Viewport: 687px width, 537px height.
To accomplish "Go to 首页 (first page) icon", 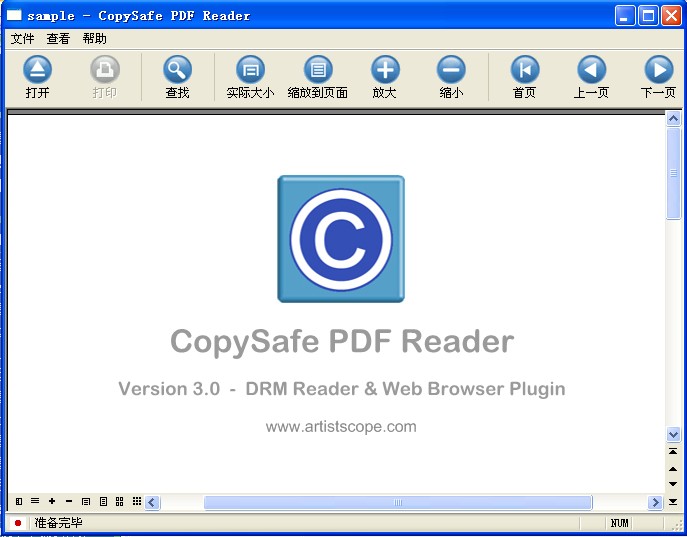I will pos(525,69).
